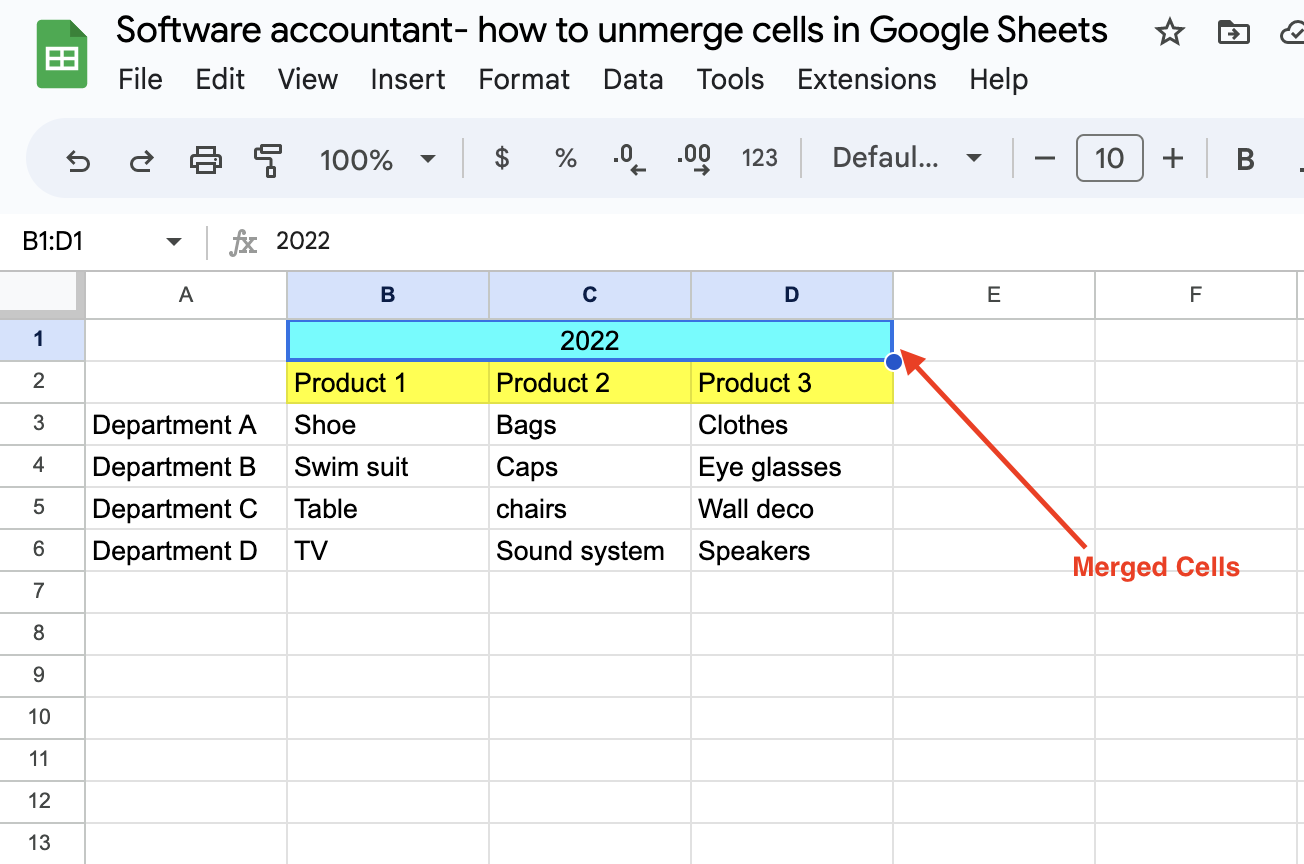Viewport: 1304px width, 864px height.
Task: Open the Format menu
Action: coord(524,80)
